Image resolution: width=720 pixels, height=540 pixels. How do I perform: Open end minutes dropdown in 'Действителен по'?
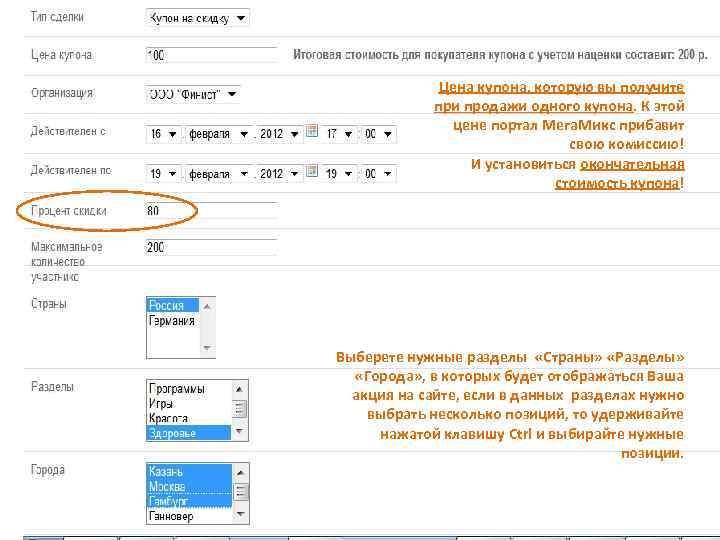(x=378, y=174)
